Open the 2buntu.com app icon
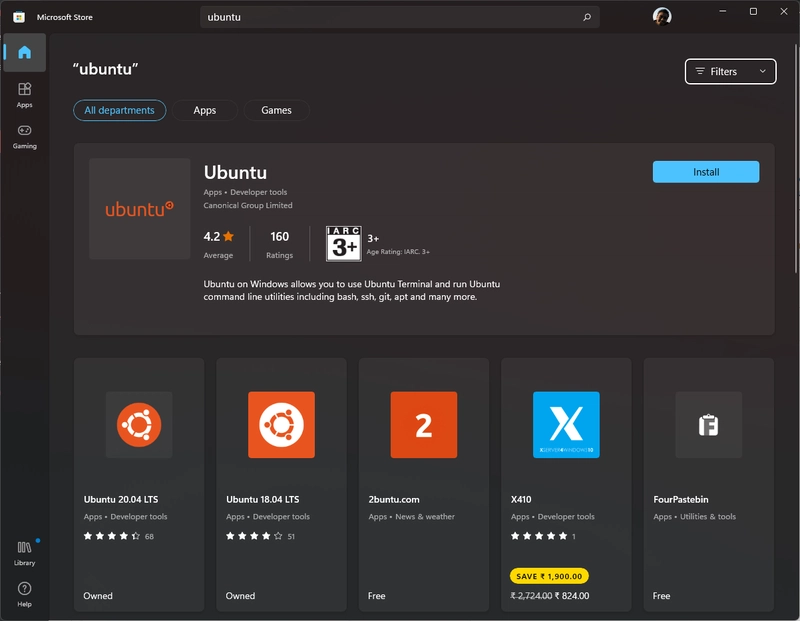Image resolution: width=800 pixels, height=621 pixels. [423, 425]
